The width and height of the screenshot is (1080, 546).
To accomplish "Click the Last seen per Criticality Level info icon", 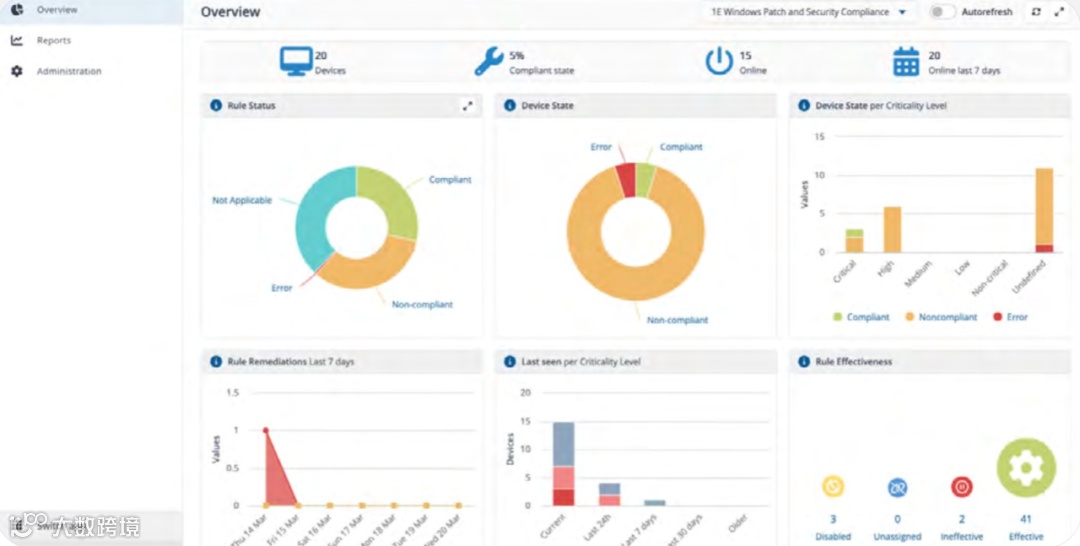I will pyautogui.click(x=510, y=361).
